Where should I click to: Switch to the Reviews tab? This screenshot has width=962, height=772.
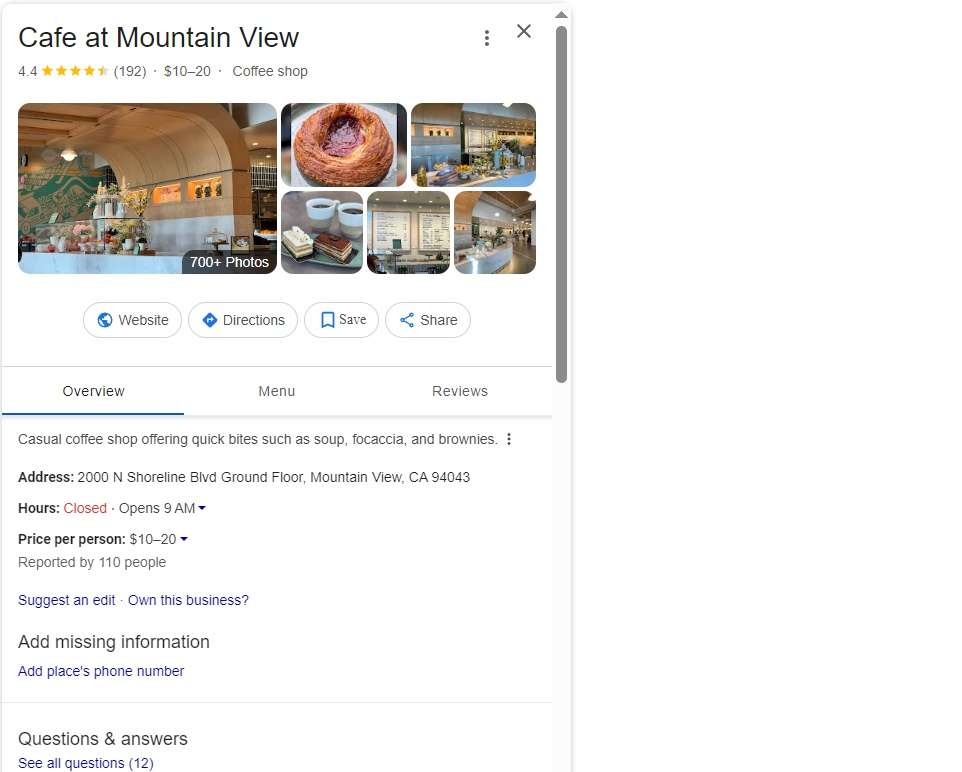(x=460, y=392)
